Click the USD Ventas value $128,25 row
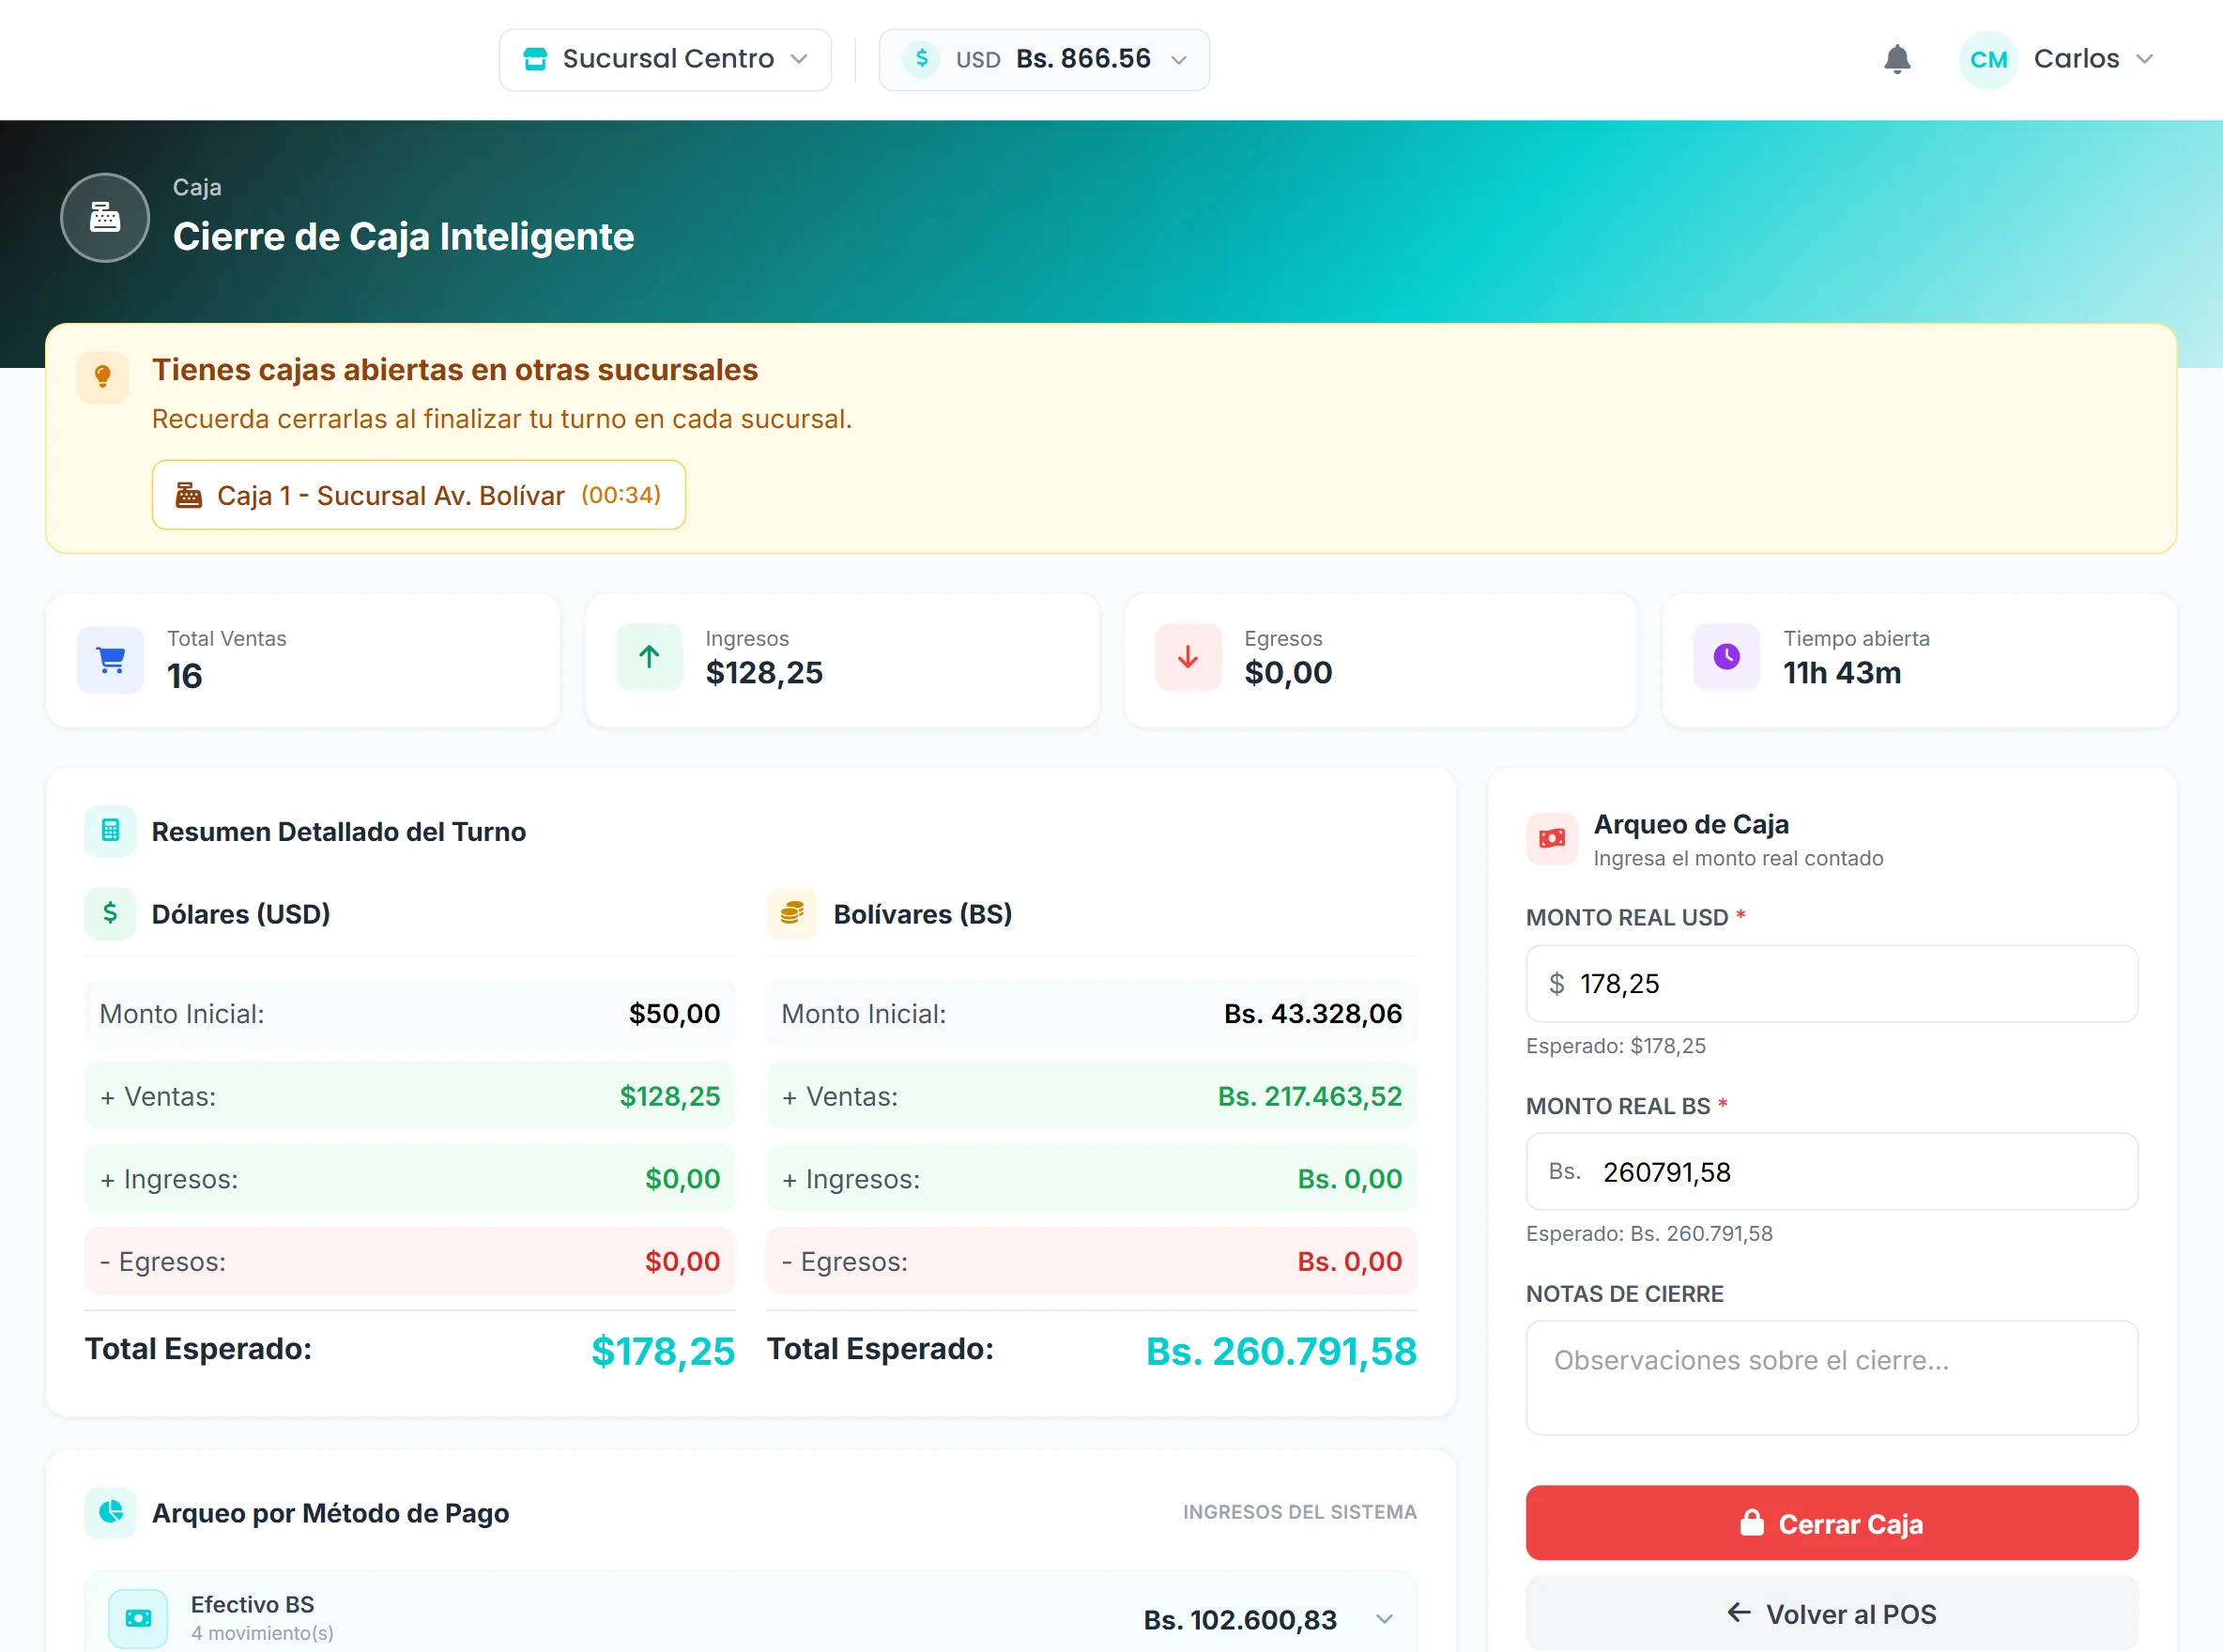The height and width of the screenshot is (1652, 2223). tap(410, 1096)
